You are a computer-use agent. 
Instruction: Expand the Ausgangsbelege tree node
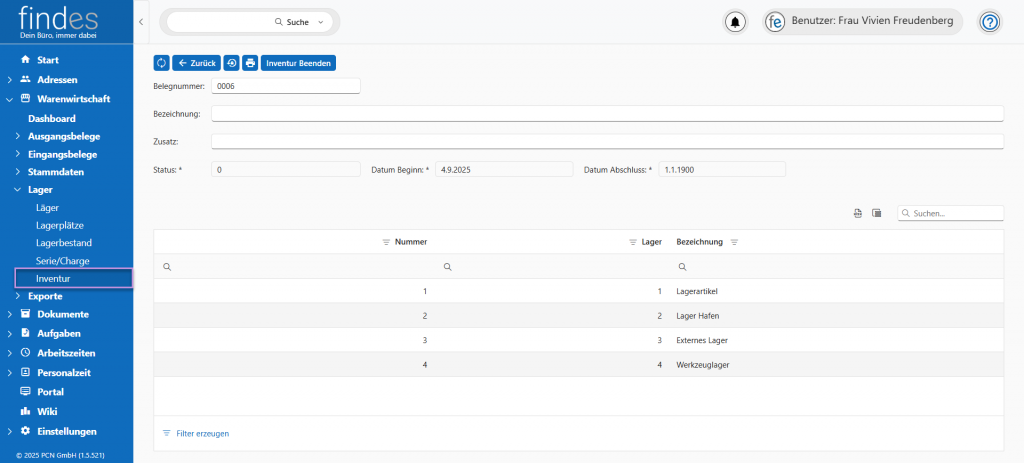(x=17, y=136)
